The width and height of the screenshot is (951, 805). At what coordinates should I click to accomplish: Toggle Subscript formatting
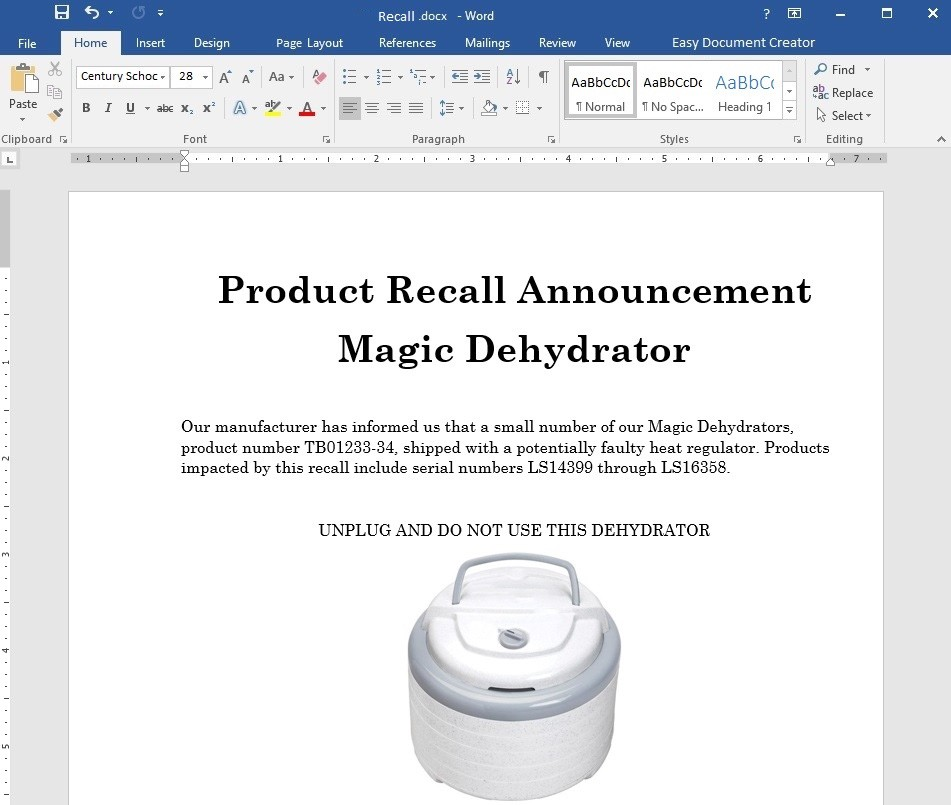tap(187, 108)
